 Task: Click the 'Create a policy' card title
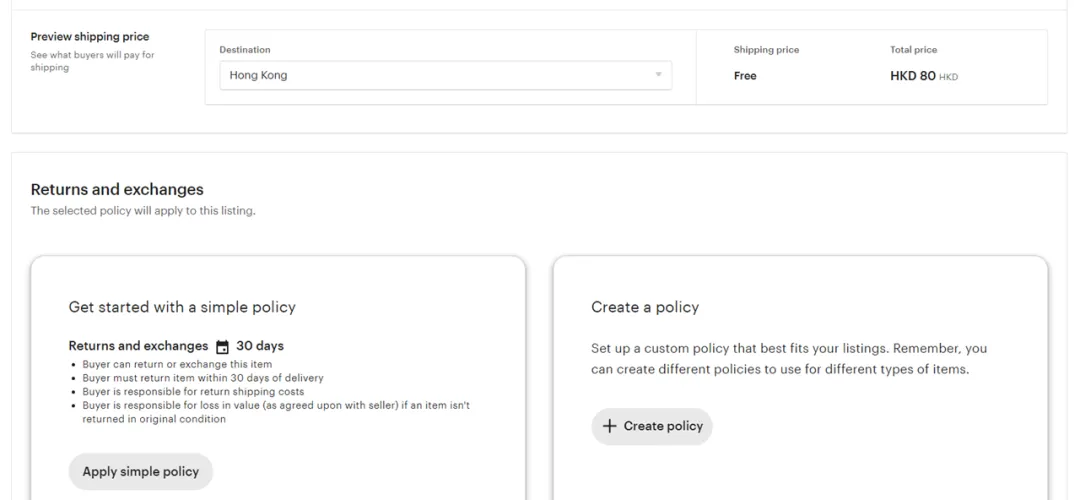(x=645, y=307)
